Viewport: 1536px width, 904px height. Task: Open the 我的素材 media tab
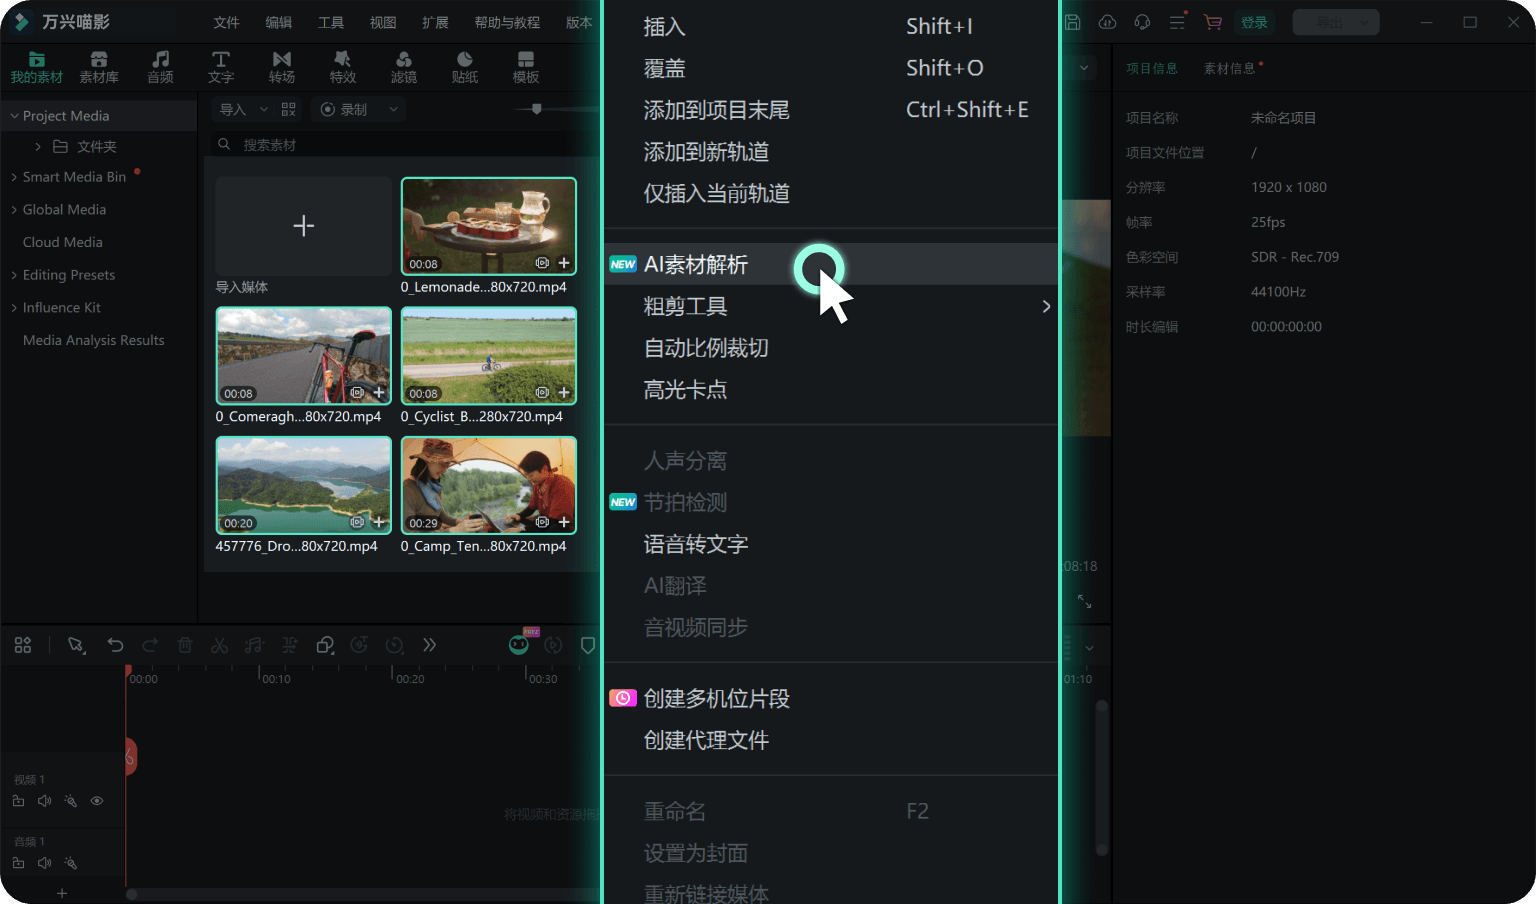tap(37, 67)
